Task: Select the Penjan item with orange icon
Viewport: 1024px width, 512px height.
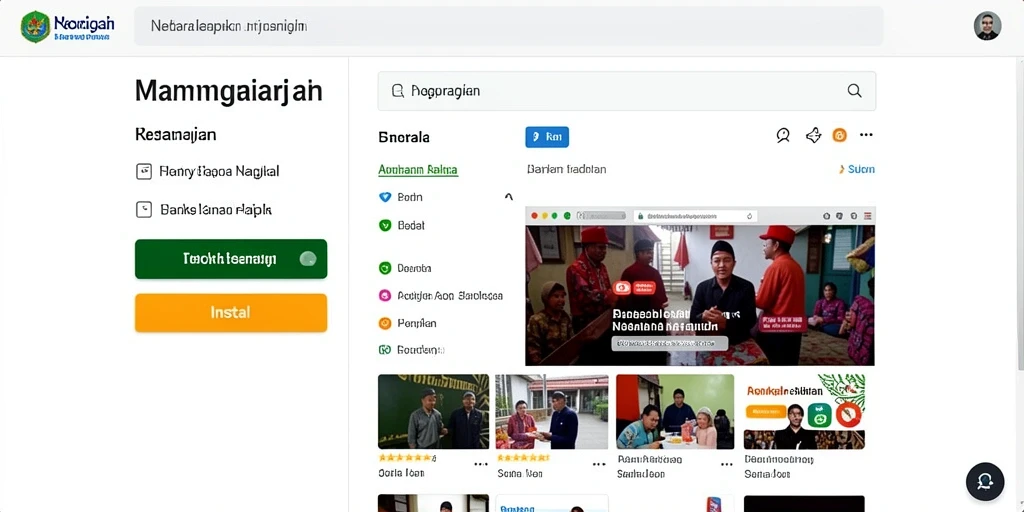Action: pyautogui.click(x=408, y=323)
